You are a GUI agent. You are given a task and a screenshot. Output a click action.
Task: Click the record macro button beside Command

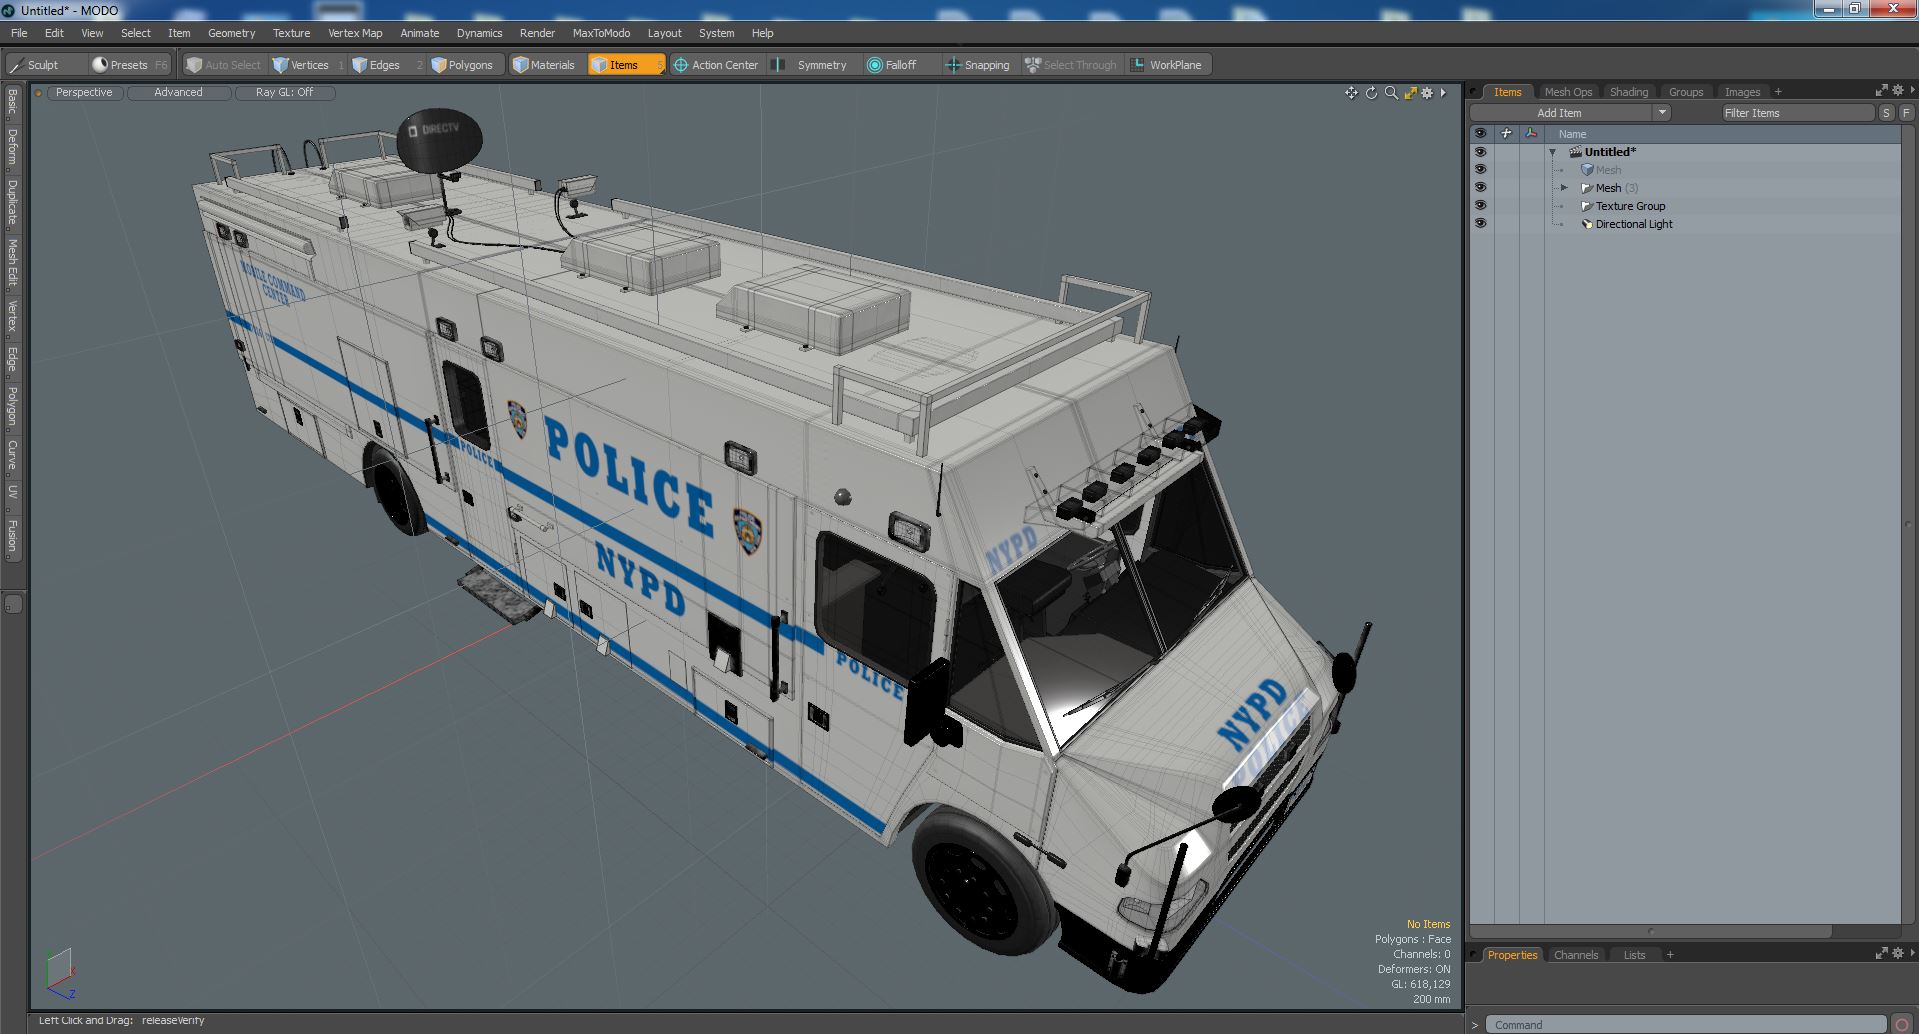1902,1024
